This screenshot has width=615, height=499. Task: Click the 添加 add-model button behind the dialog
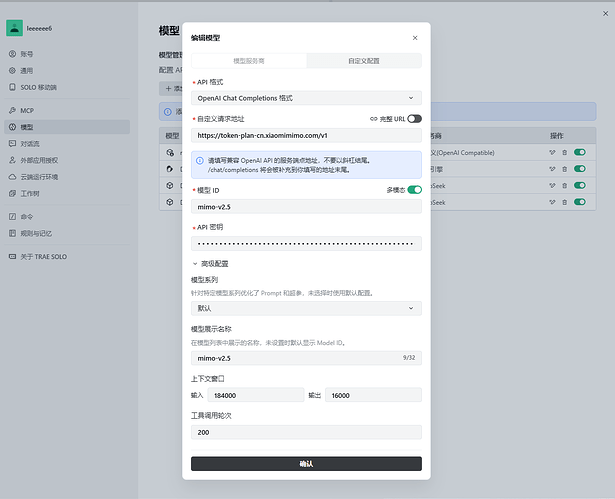pos(171,89)
